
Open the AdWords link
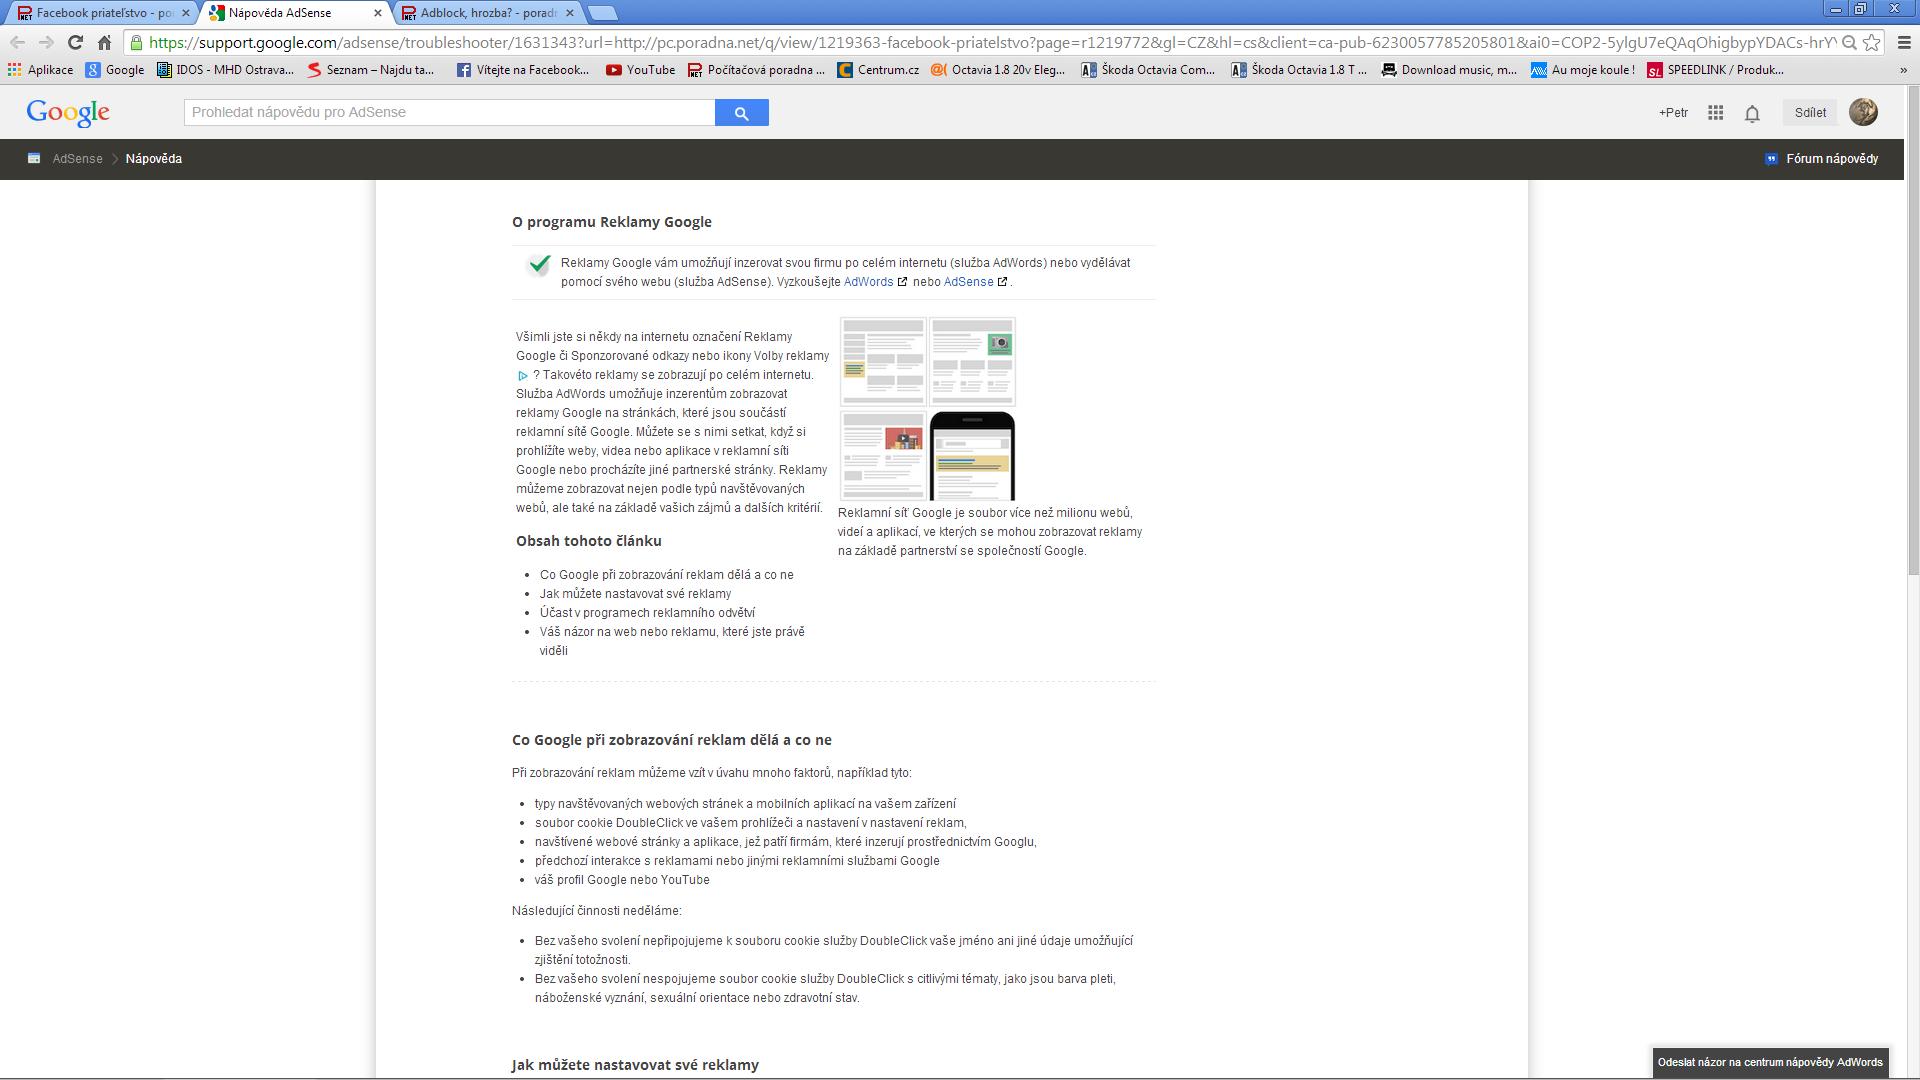[x=868, y=282]
